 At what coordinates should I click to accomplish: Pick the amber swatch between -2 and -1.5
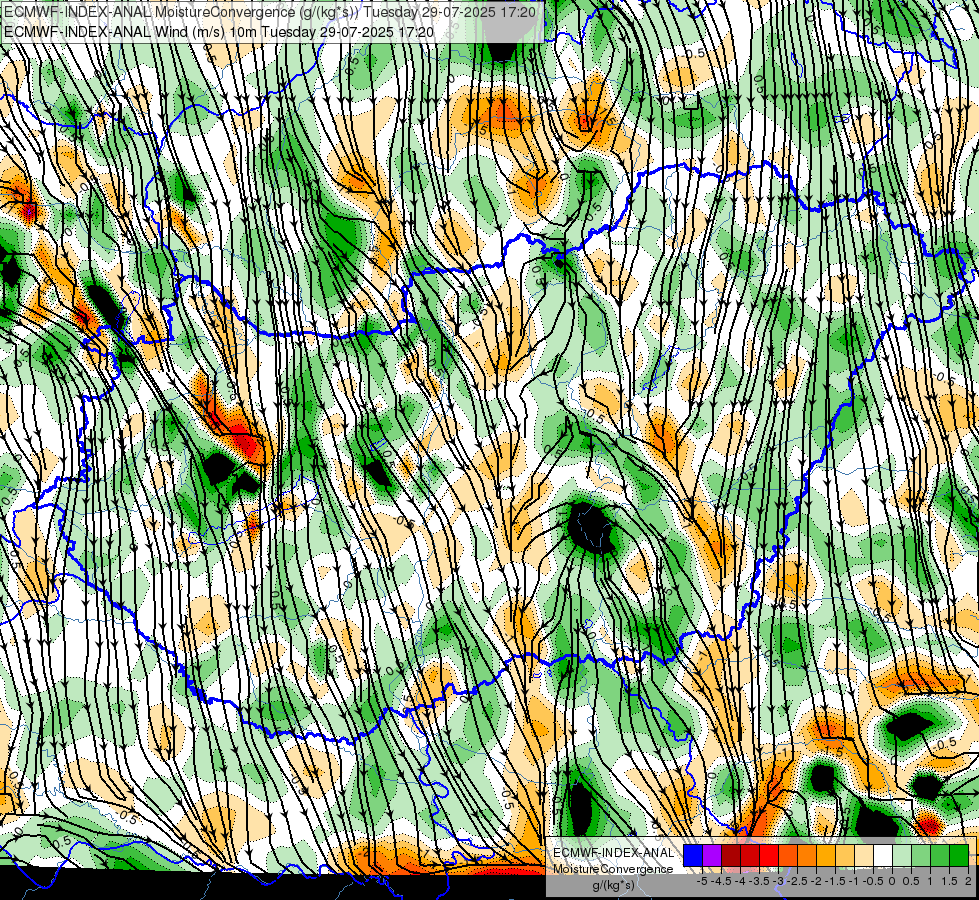point(826,856)
